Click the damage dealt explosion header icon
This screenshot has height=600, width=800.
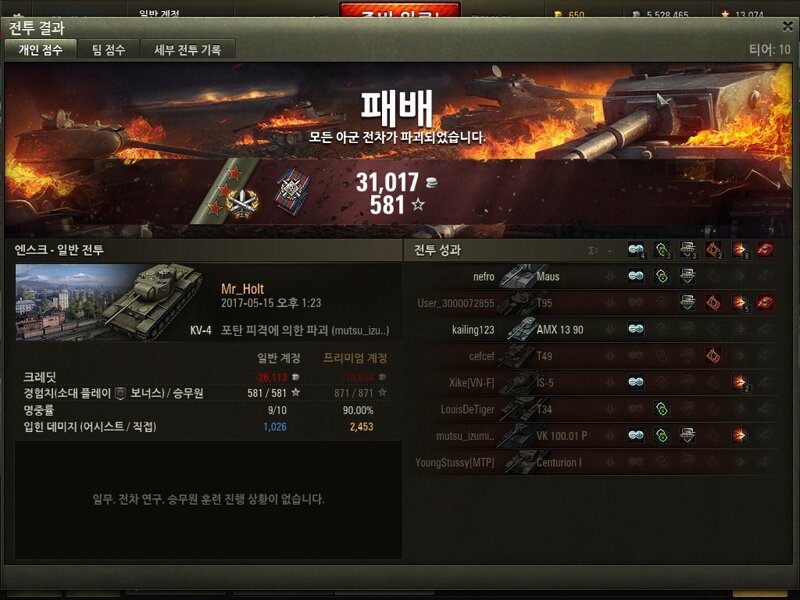point(739,249)
